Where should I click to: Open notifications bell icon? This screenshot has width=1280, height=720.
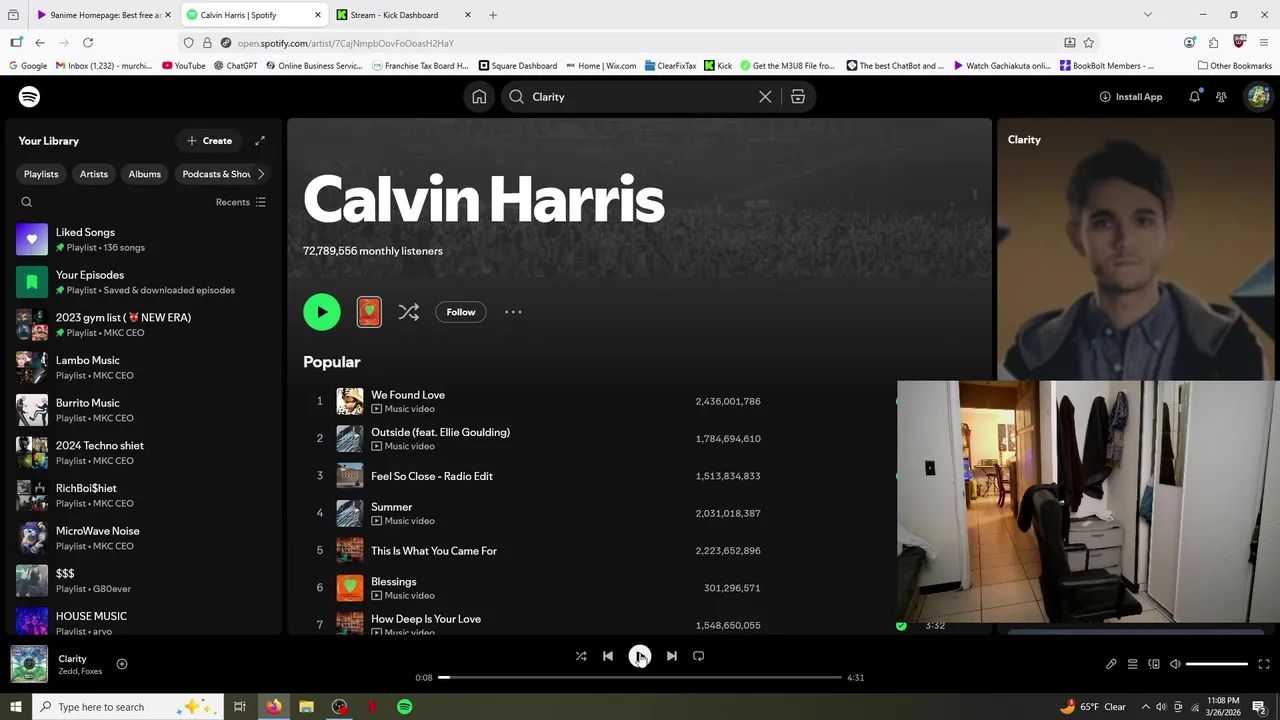tap(1194, 97)
